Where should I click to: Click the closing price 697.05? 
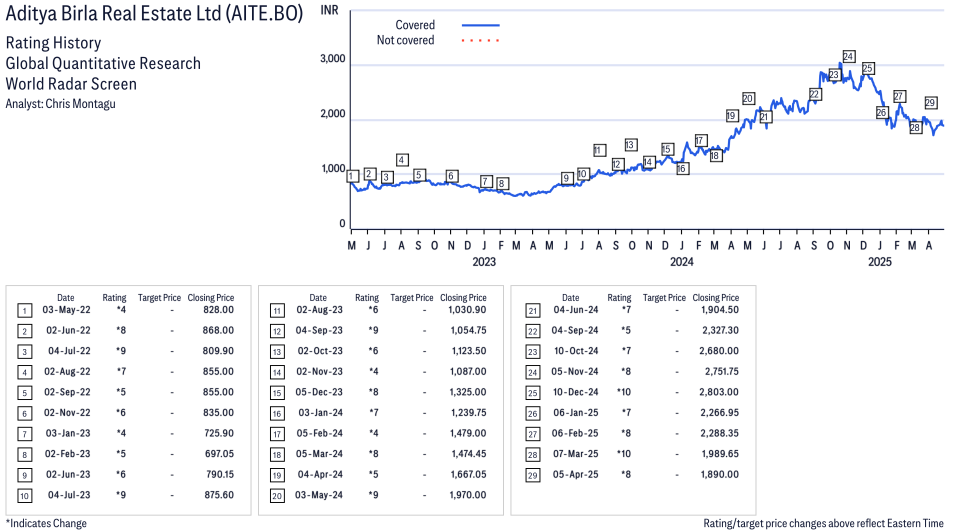tap(219, 454)
